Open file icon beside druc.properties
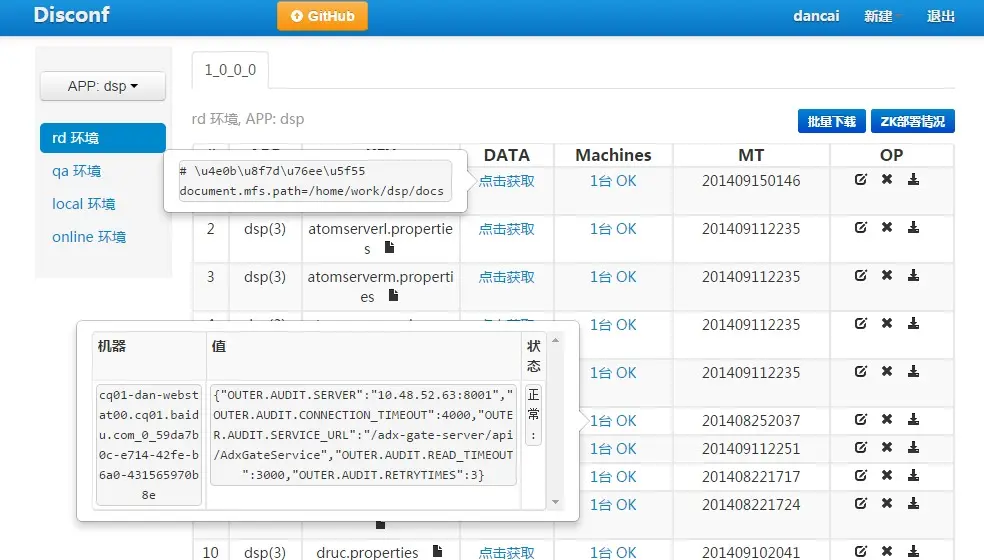The image size is (984, 560). [x=437, y=551]
